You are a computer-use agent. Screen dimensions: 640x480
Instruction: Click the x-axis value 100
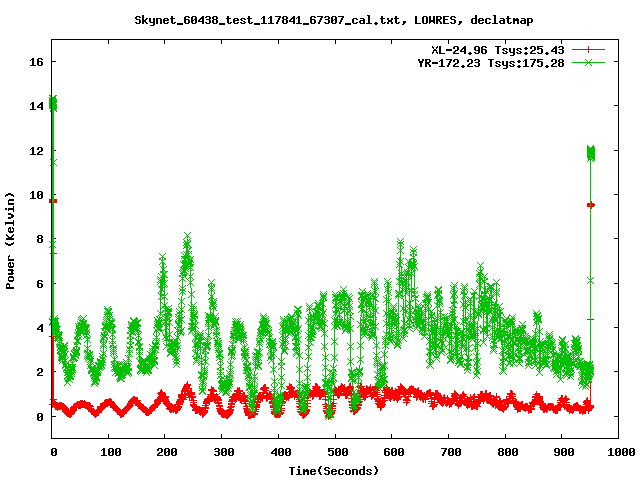pyautogui.click(x=111, y=452)
